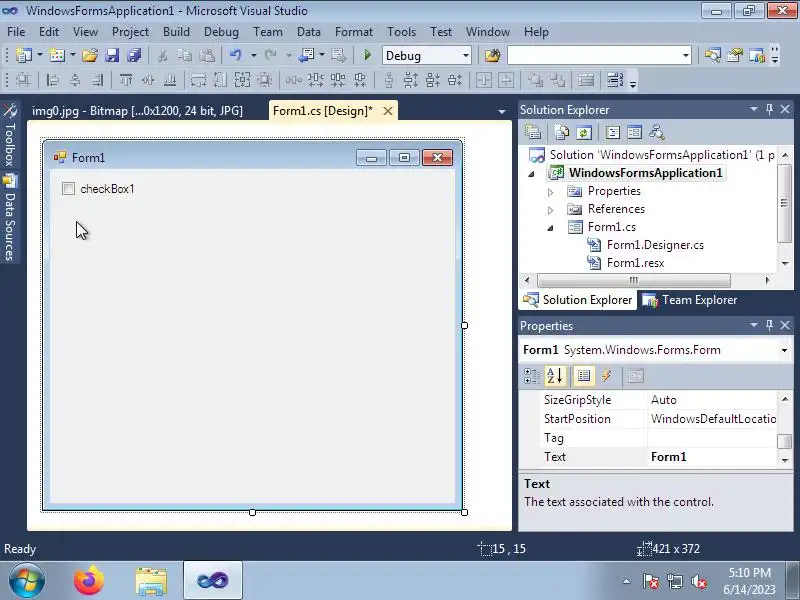
Task: Open the Format menu
Action: coord(354,32)
